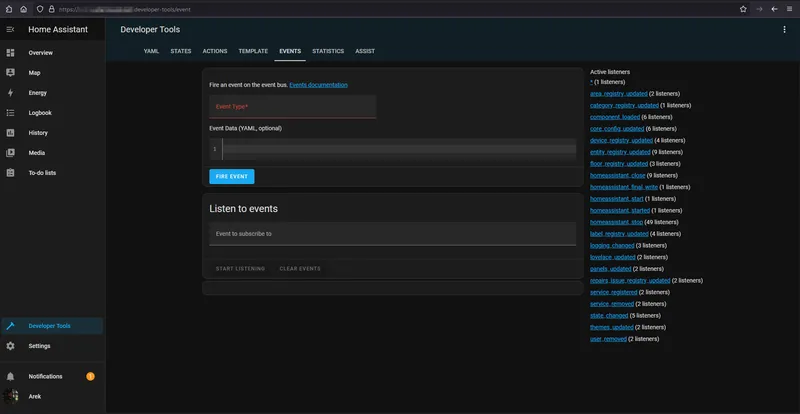Select service_registered listener link
The image size is (800, 414).
pos(614,293)
